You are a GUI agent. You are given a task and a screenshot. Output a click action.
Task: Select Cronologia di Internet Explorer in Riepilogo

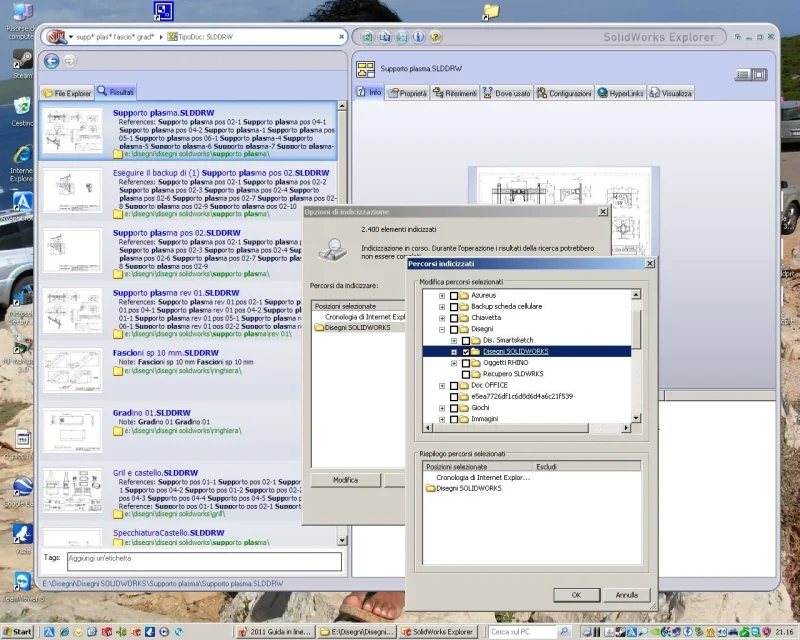click(x=483, y=478)
